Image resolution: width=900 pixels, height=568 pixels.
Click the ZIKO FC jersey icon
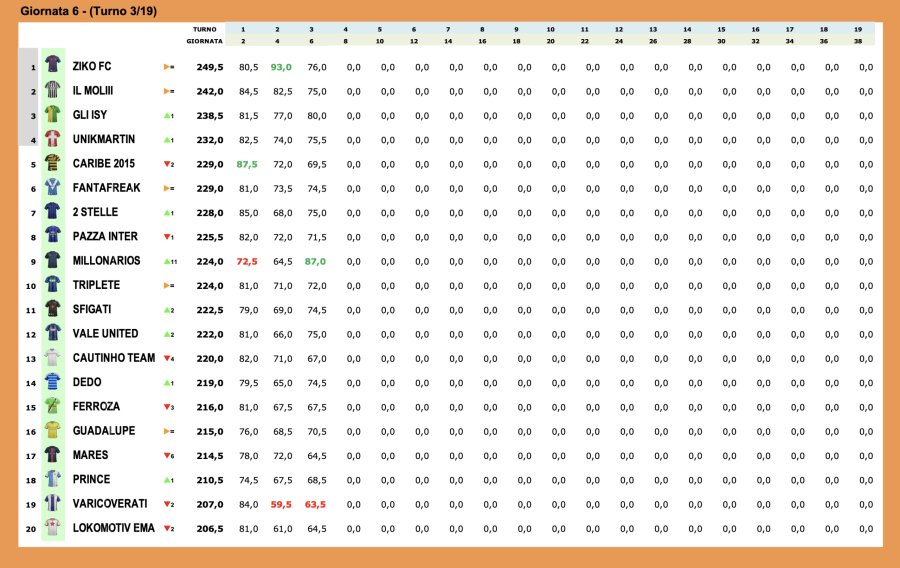(53, 64)
